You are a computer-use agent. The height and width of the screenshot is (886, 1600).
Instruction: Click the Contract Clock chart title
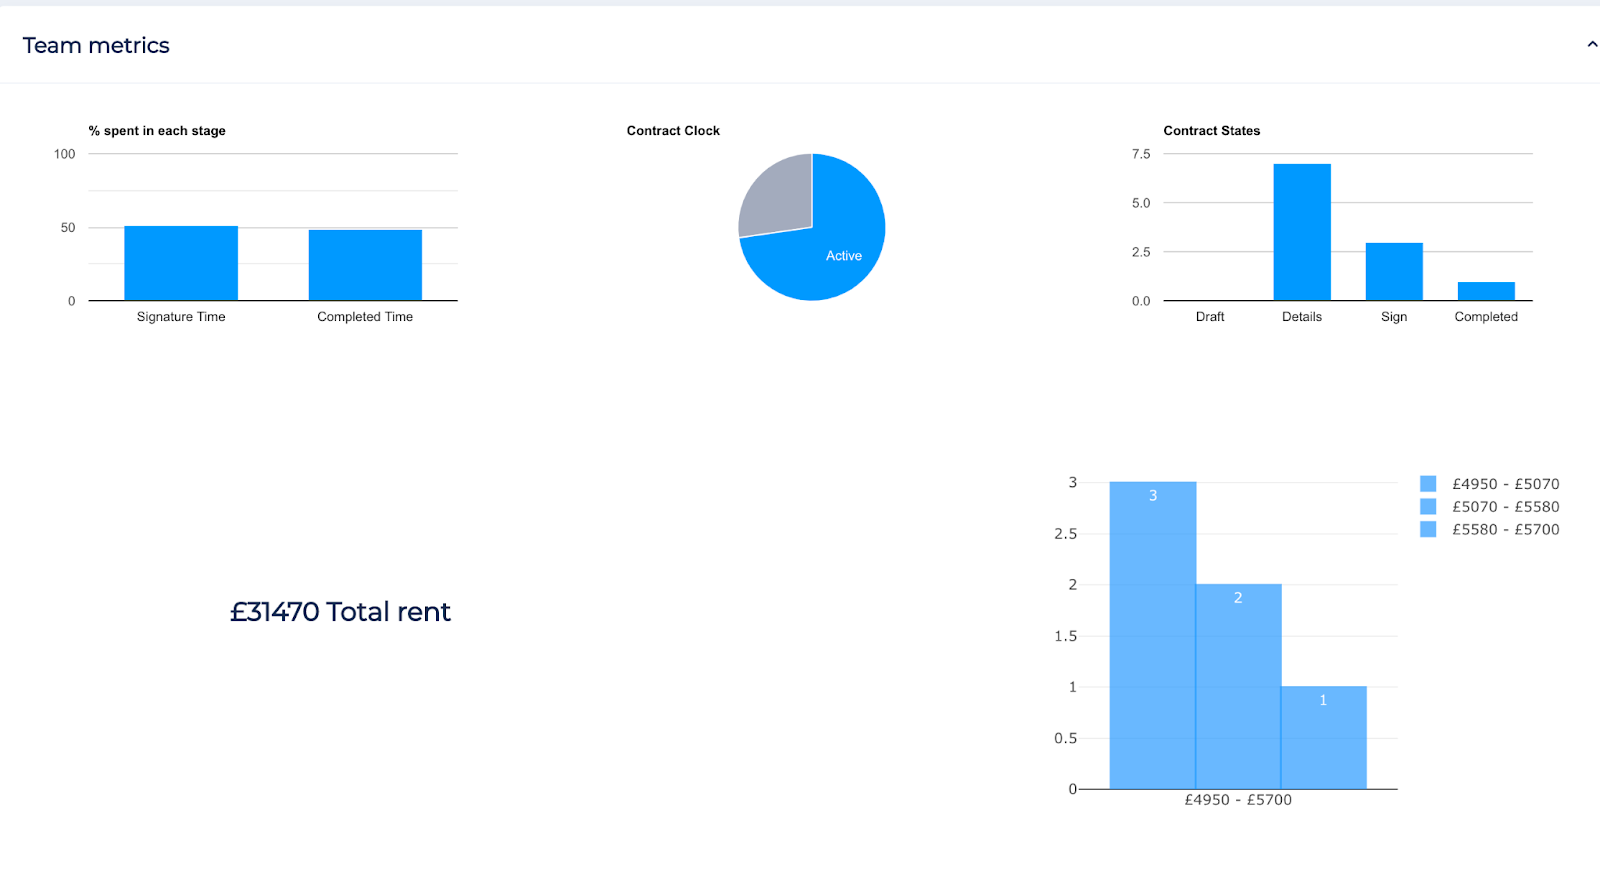click(x=673, y=131)
